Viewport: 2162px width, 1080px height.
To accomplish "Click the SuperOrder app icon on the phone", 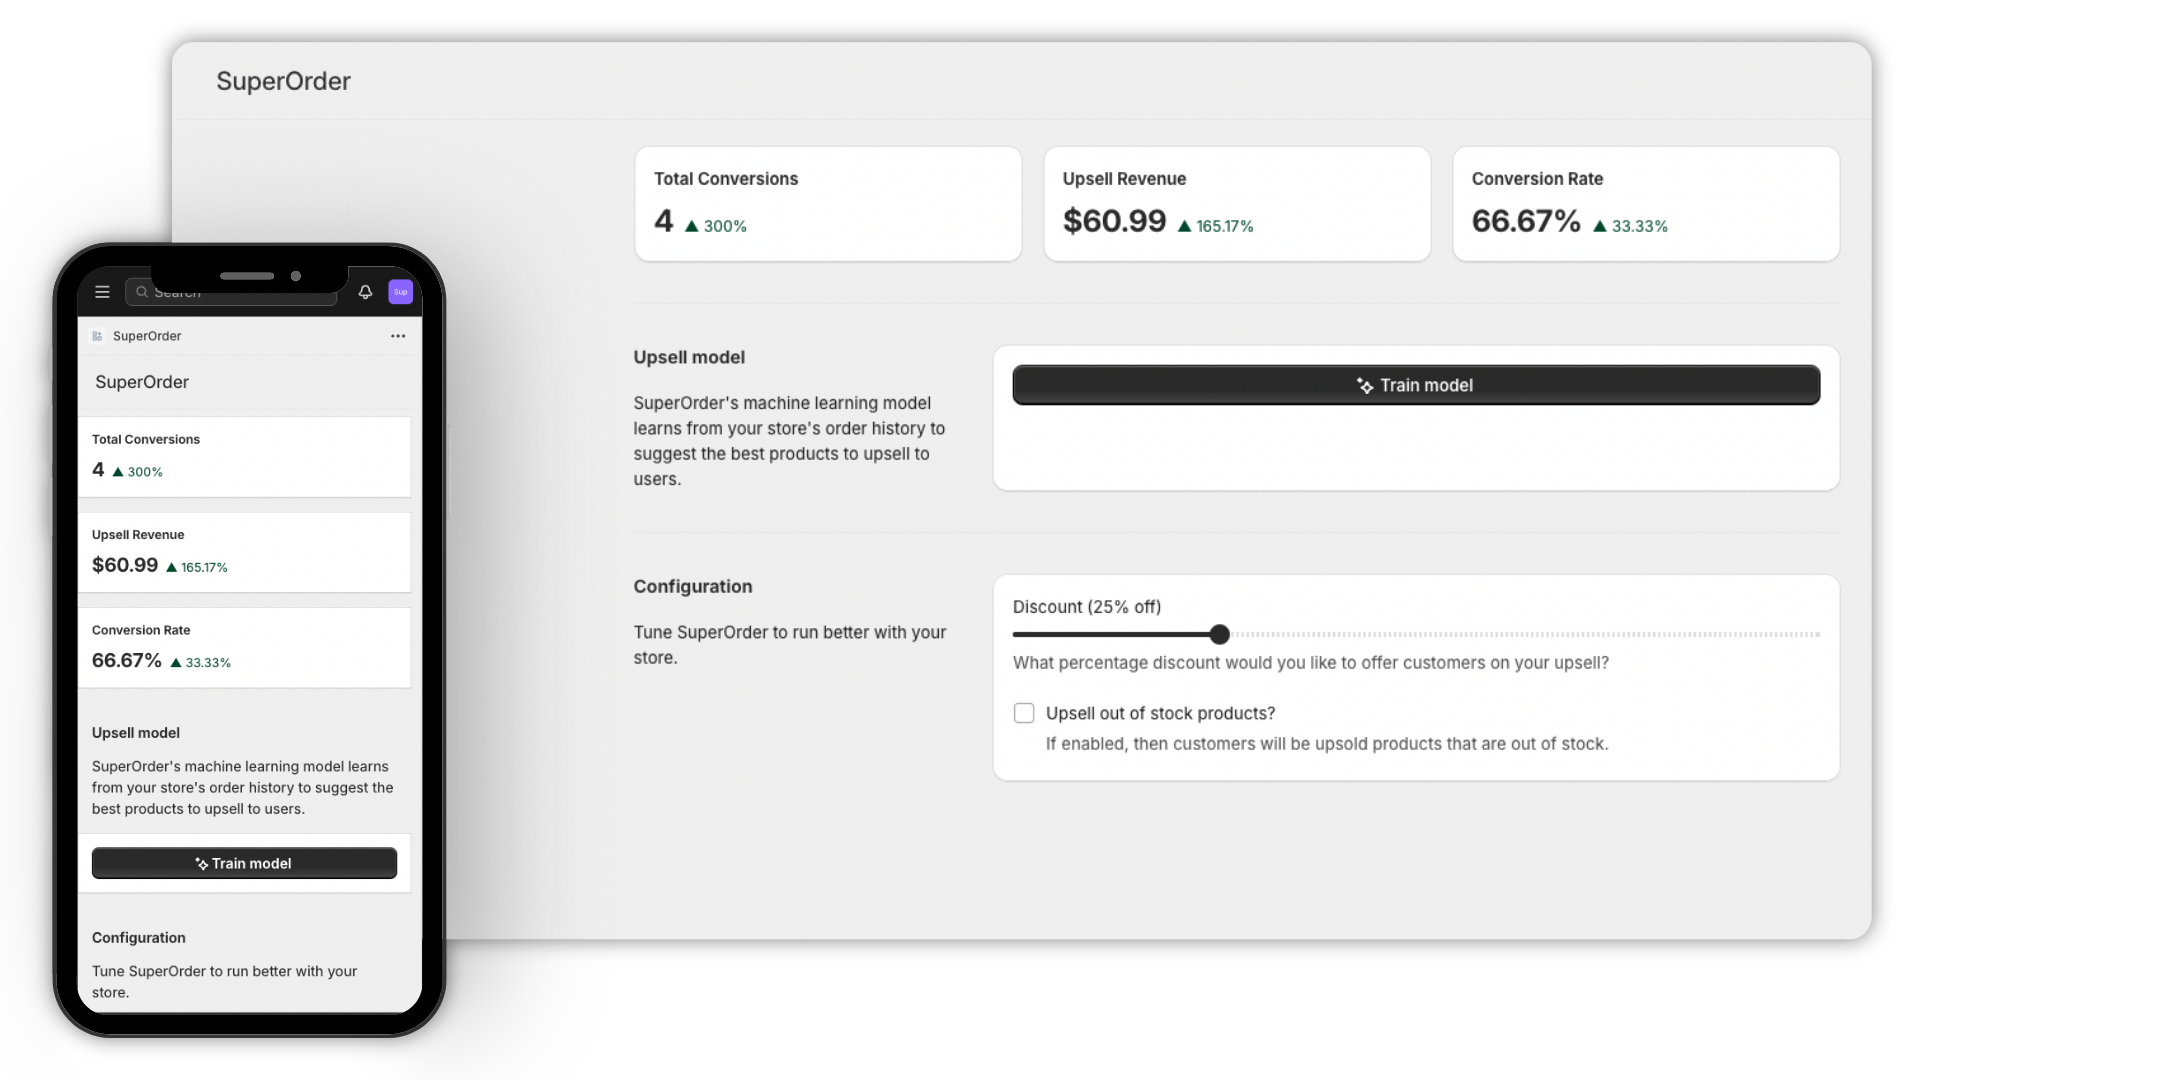I will [x=97, y=336].
